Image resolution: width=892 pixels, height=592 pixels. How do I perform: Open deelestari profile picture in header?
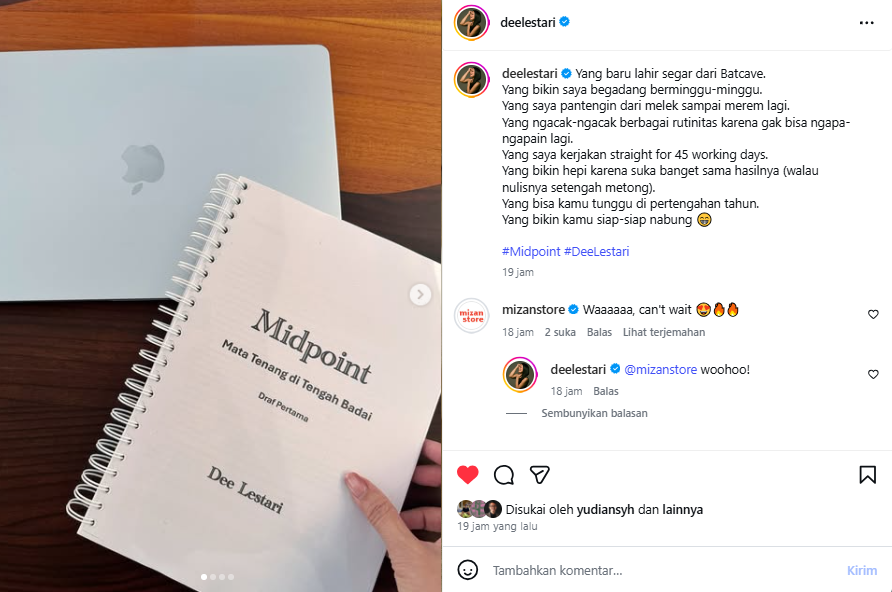point(472,23)
